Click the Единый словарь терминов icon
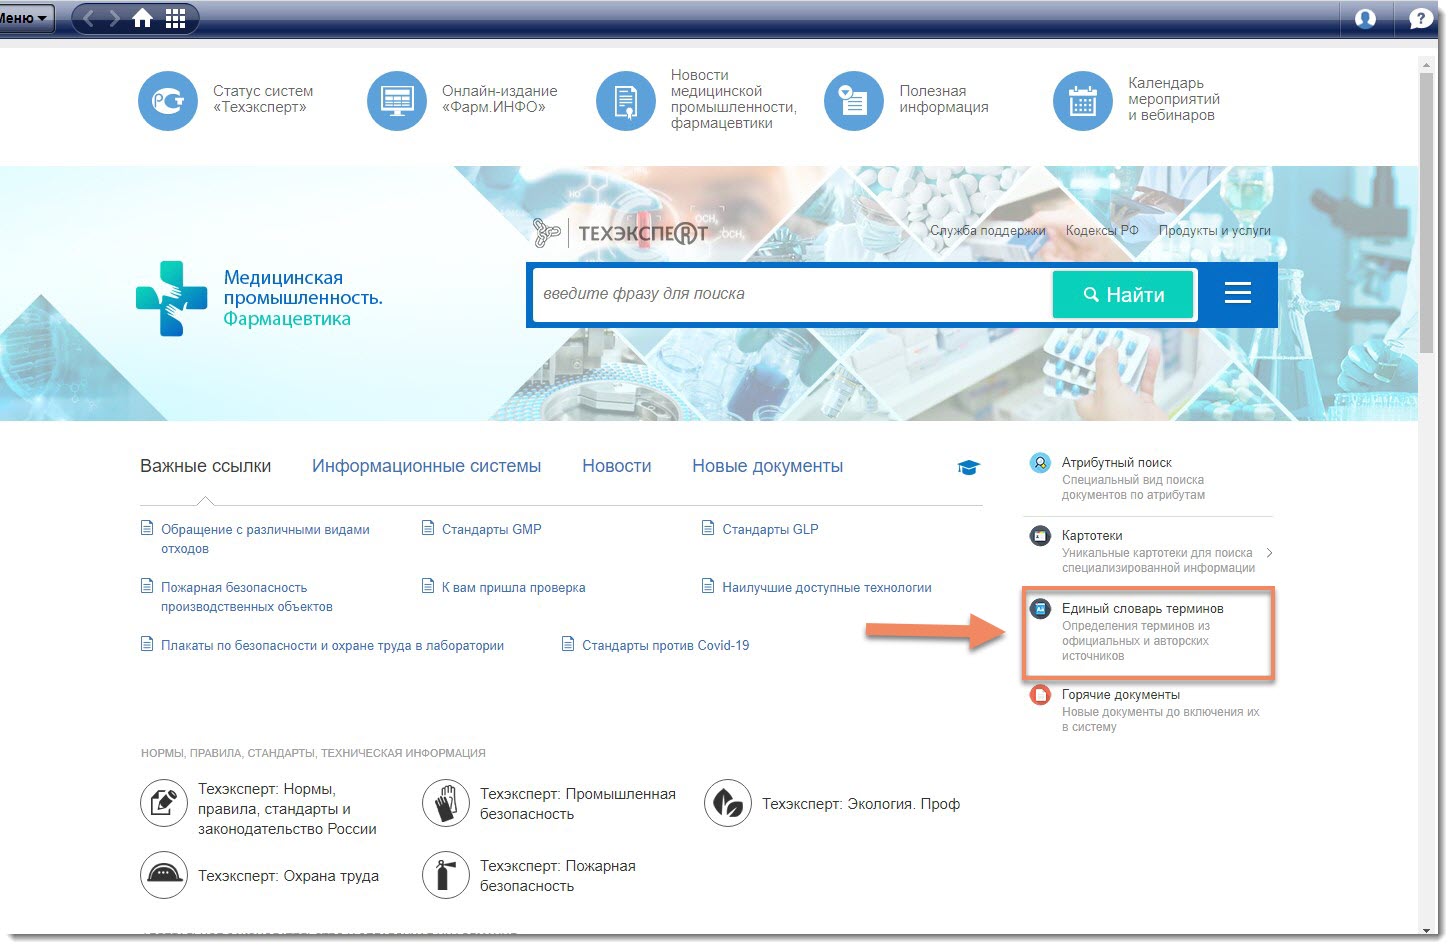This screenshot has width=1453, height=949. point(1040,608)
